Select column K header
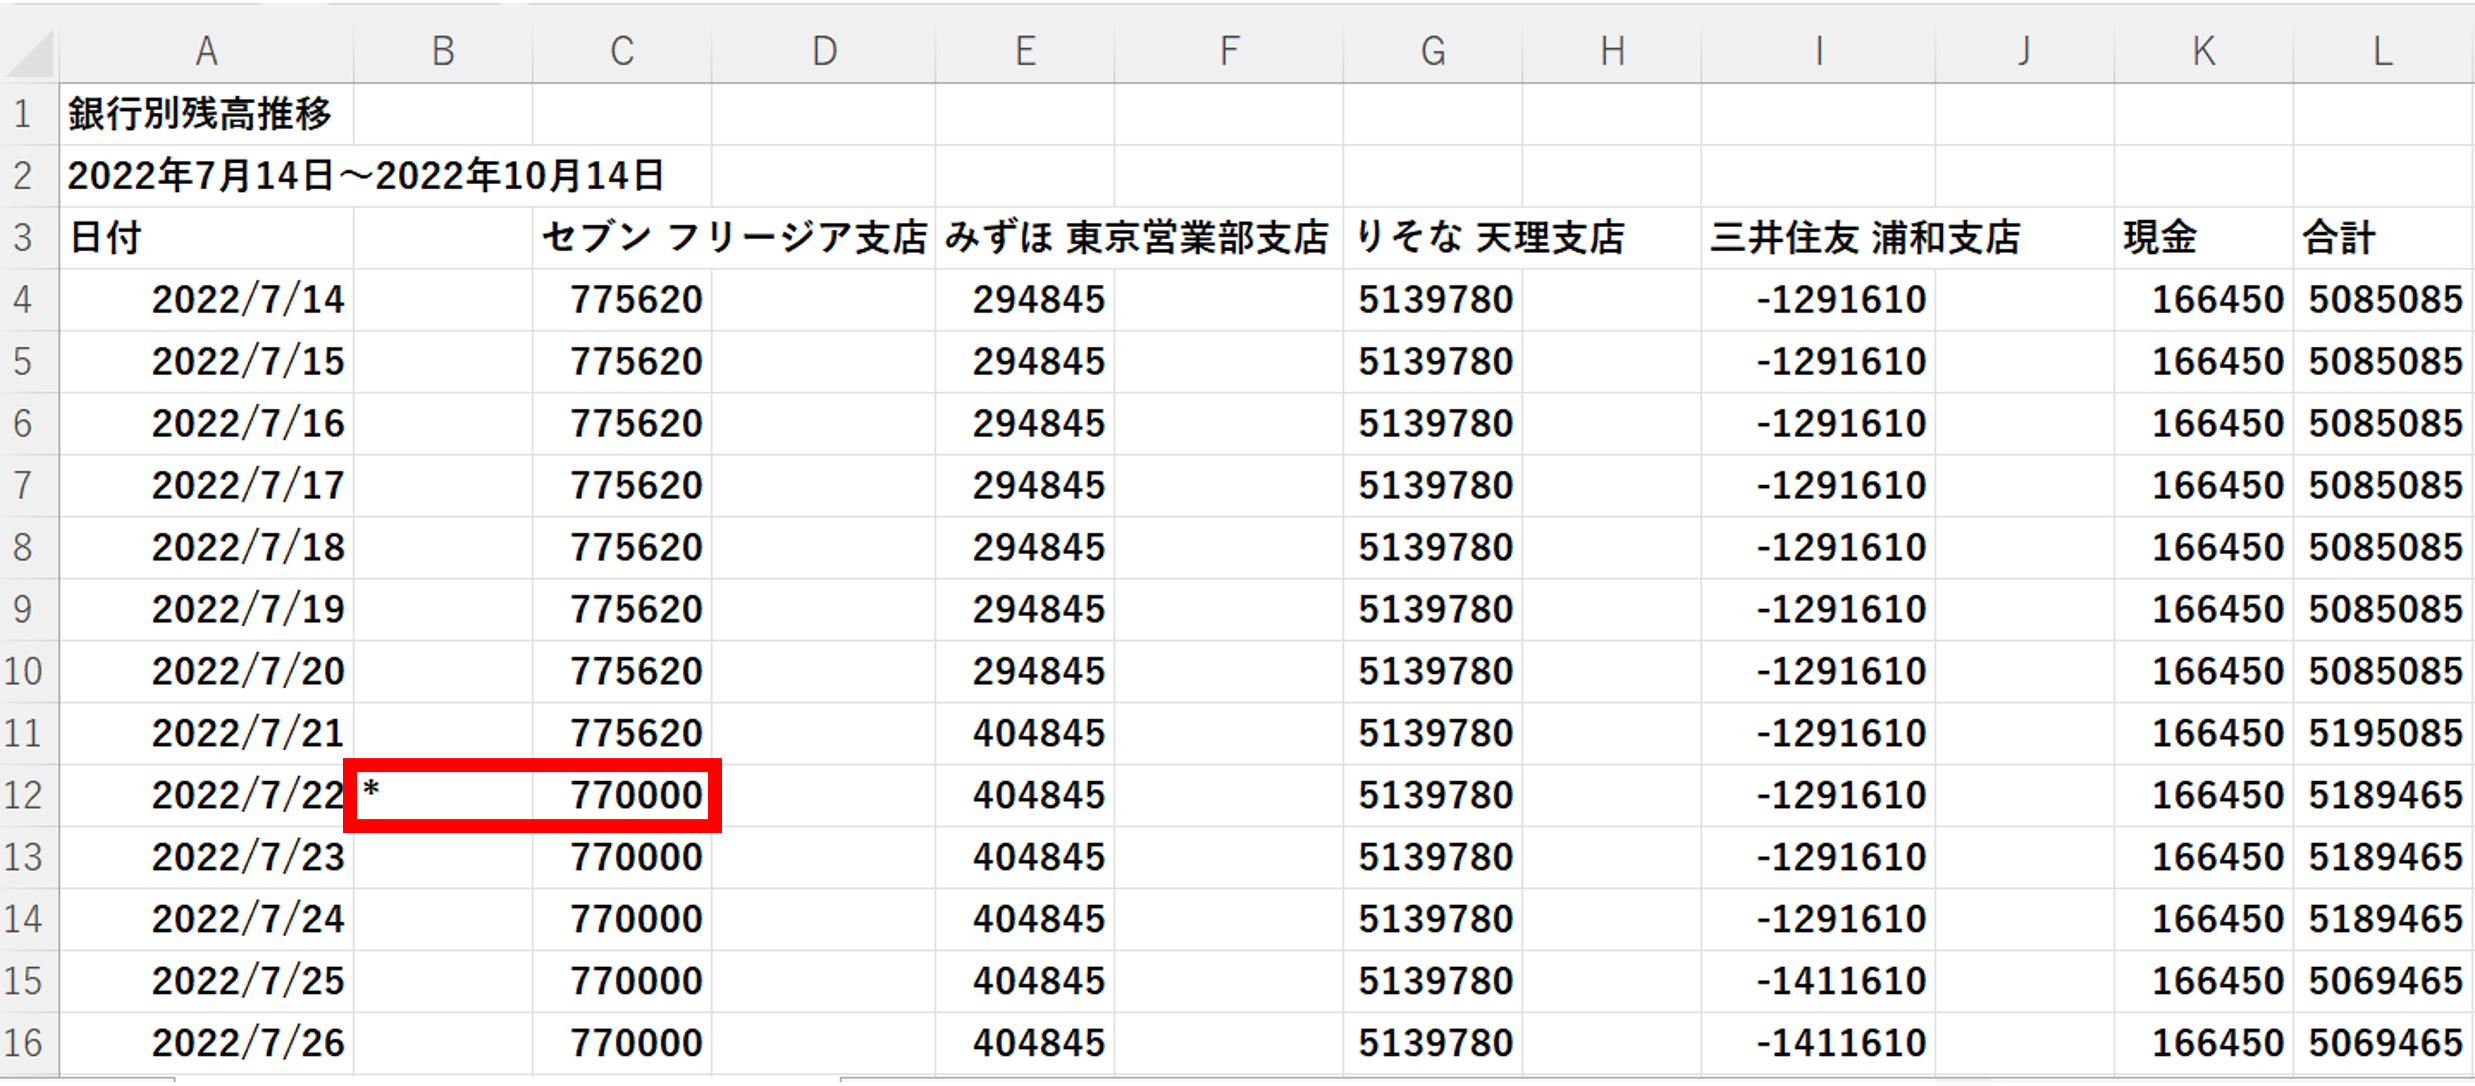The width and height of the screenshot is (2475, 1086). (2204, 50)
